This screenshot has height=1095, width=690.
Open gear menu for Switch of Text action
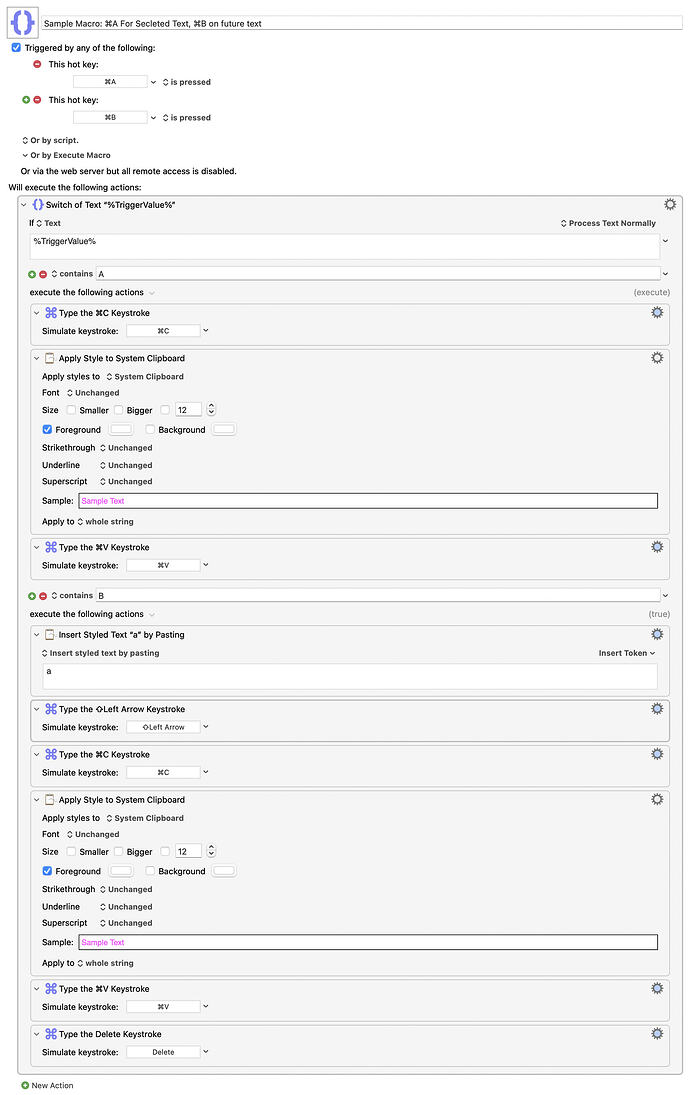[x=670, y=205]
